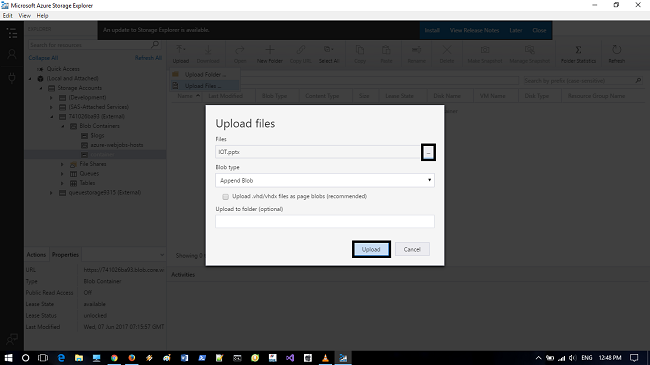Open Microsoft Edge from the taskbar
Viewport: 650px width, 365px height.
click(x=61, y=358)
